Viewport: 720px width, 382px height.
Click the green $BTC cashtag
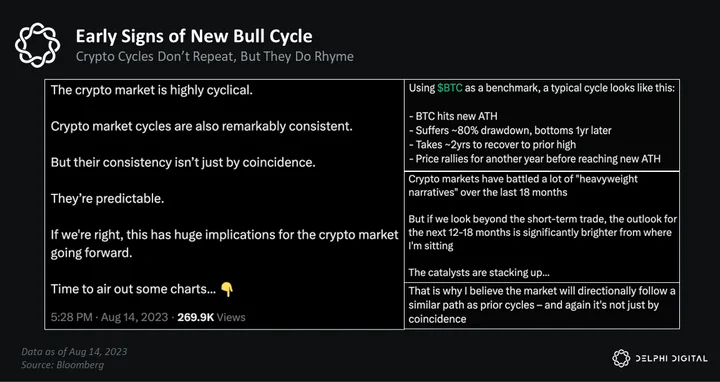(x=450, y=88)
